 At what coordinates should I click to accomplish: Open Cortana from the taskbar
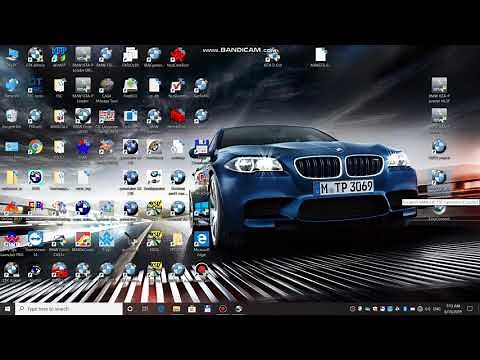coord(130,309)
